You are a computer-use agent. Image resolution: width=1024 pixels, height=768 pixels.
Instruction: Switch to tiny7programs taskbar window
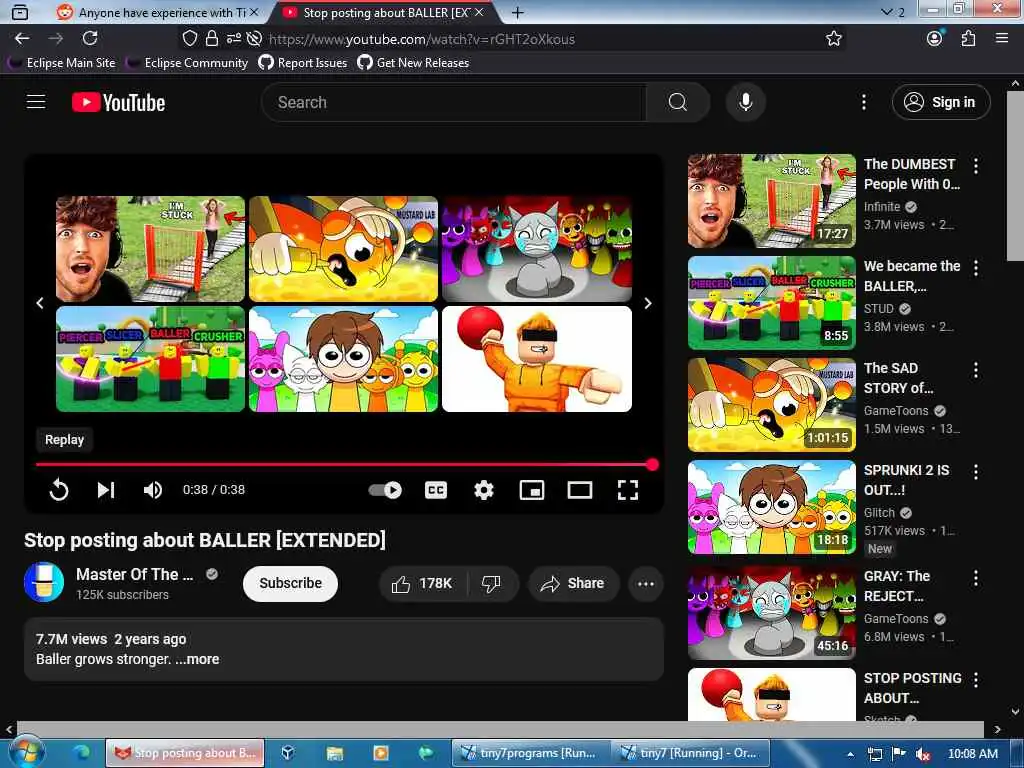click(x=530, y=753)
